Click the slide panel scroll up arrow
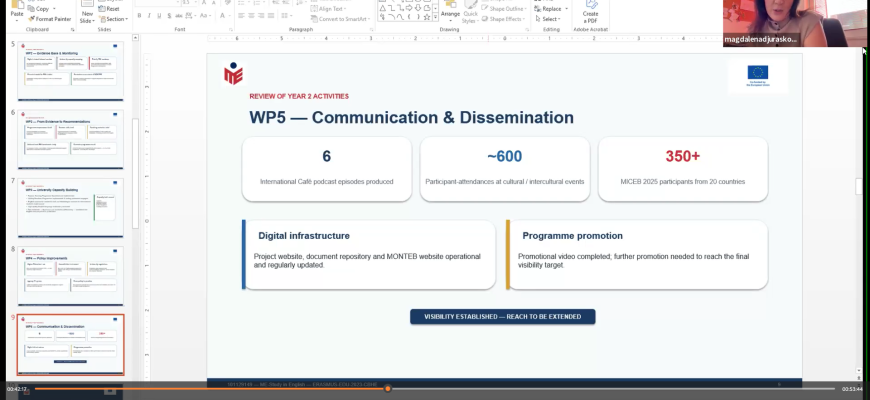Image resolution: width=870 pixels, height=400 pixels. point(135,38)
